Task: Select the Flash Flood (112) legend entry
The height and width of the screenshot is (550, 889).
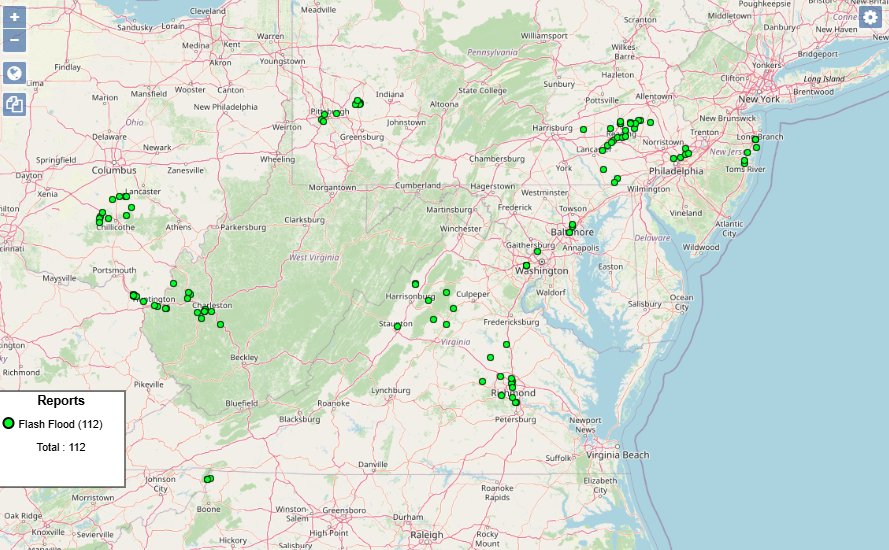Action: (x=60, y=424)
